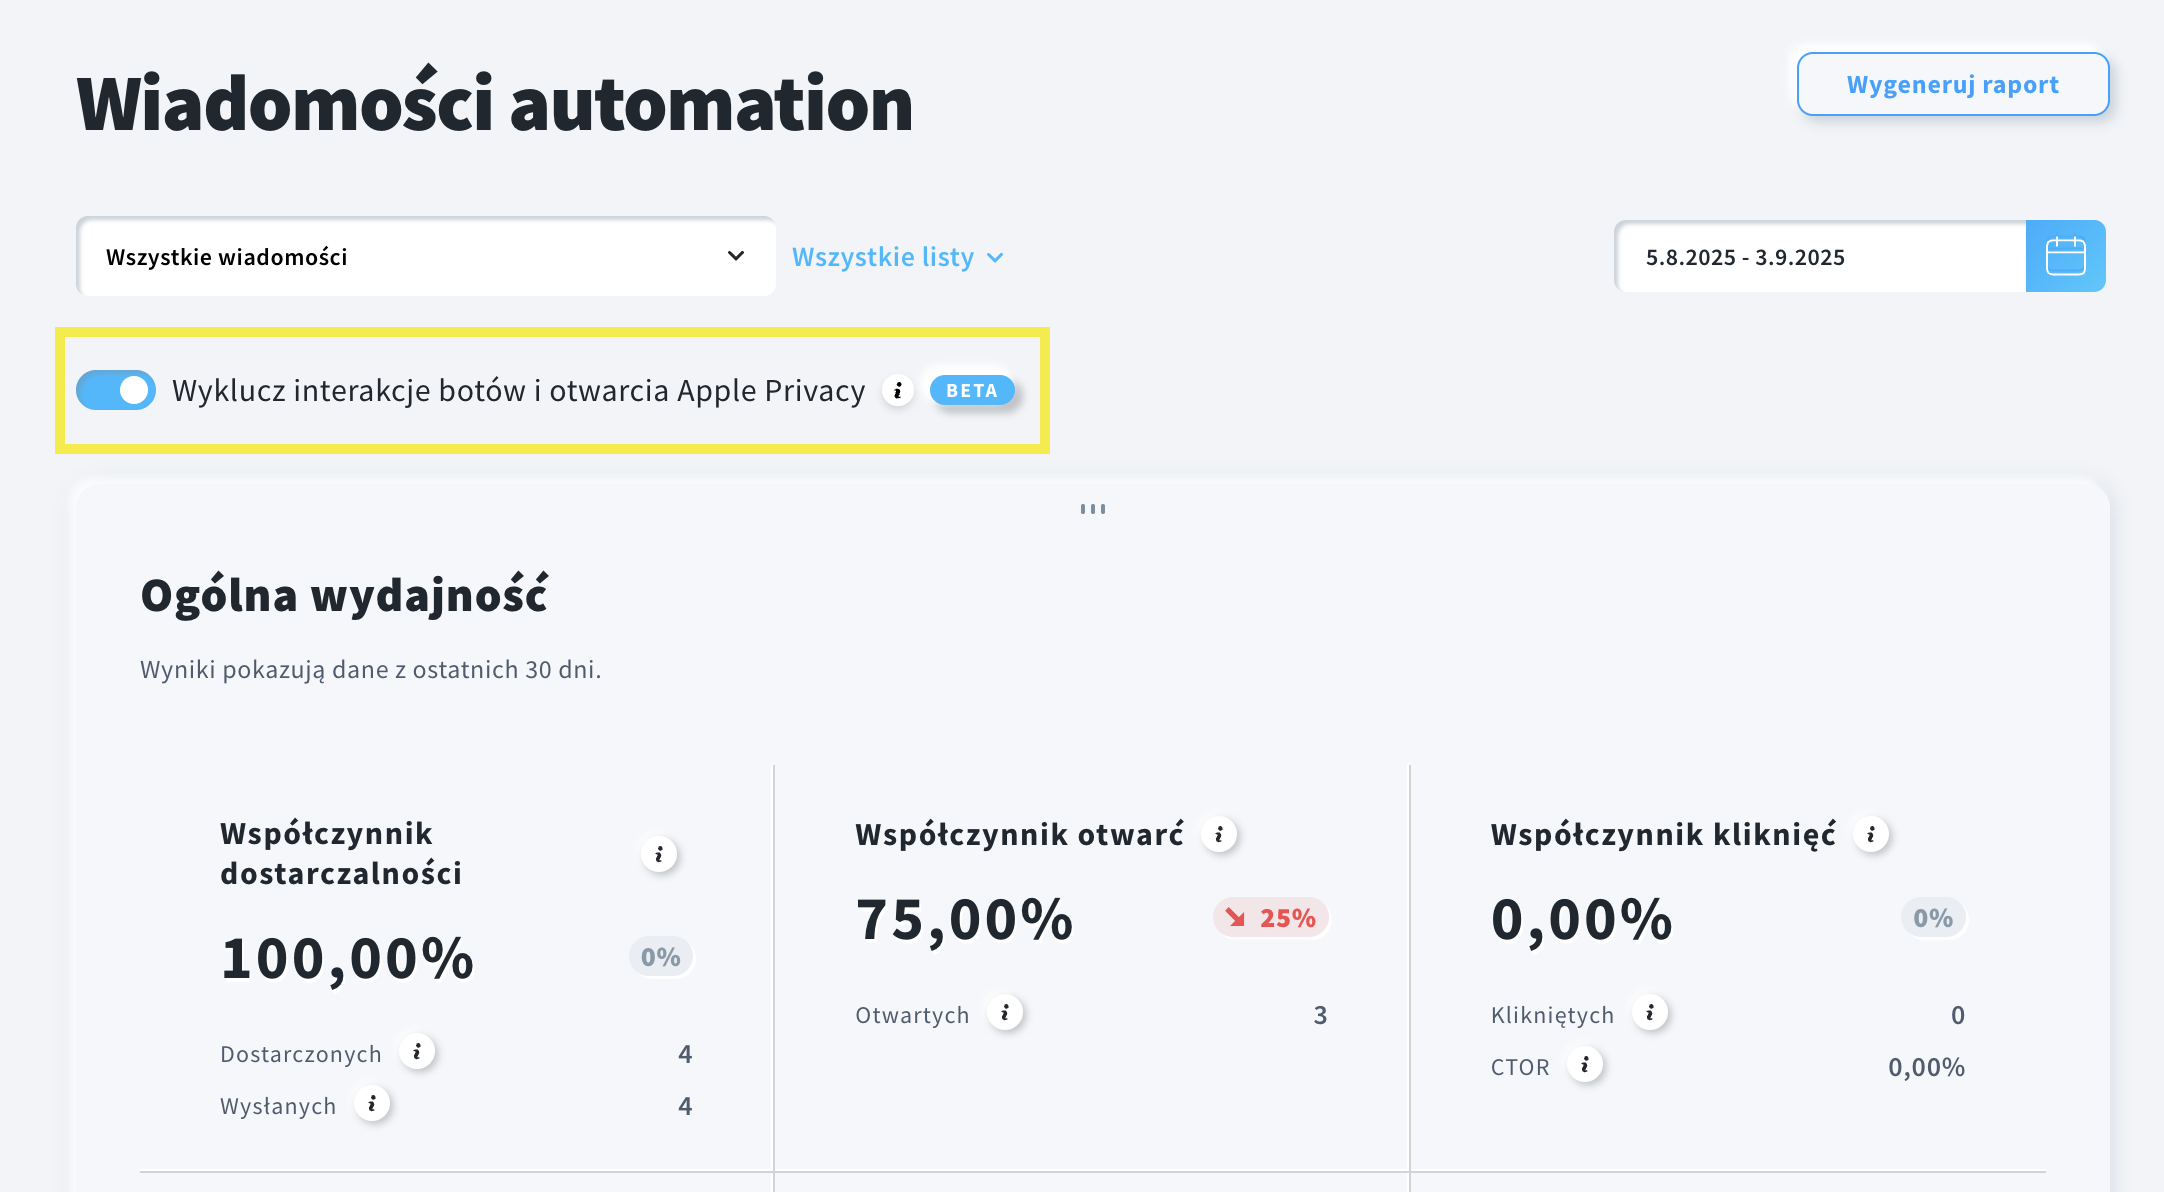
Task: Open info icon next to Otwartych
Action: click(x=1005, y=1013)
